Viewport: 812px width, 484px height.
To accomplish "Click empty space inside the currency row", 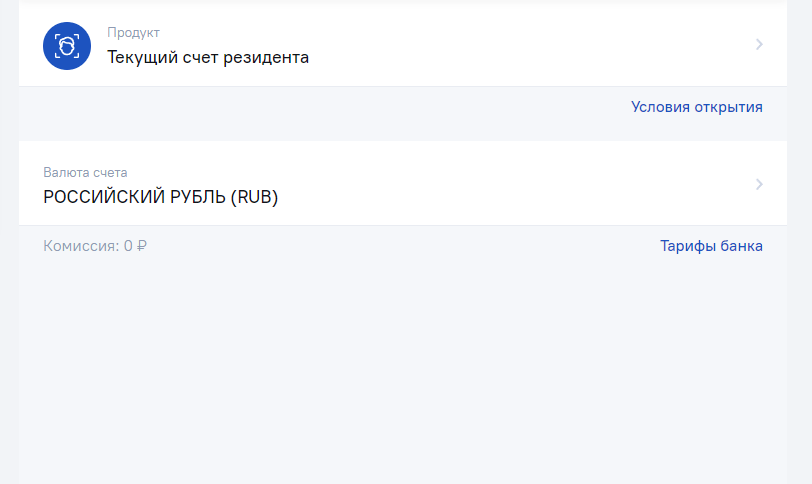I will point(518,184).
